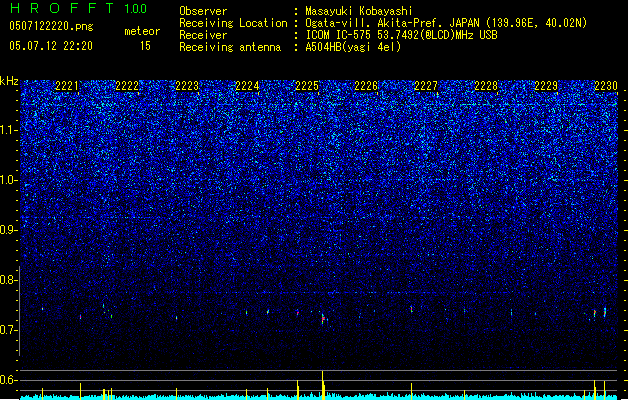This screenshot has height=400, width=629.
Task: Click time marker 2227
Action: (426, 86)
